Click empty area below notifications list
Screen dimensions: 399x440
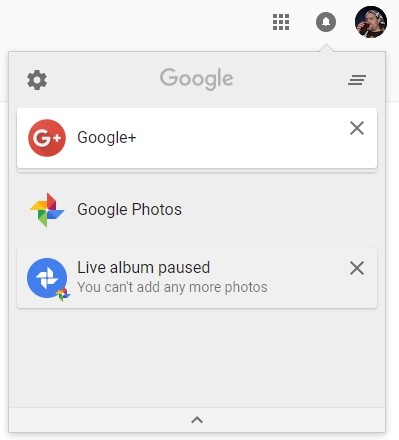[197, 357]
